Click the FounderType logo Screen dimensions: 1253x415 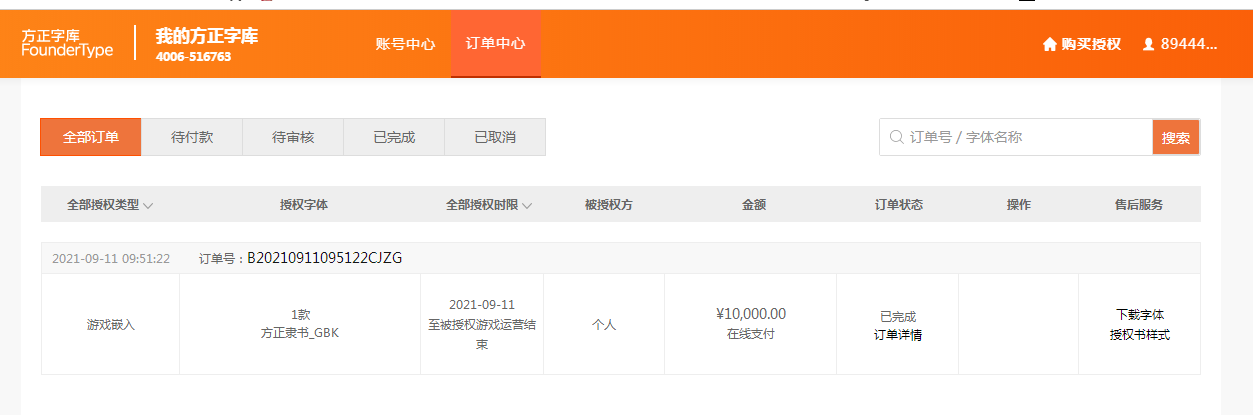click(67, 43)
